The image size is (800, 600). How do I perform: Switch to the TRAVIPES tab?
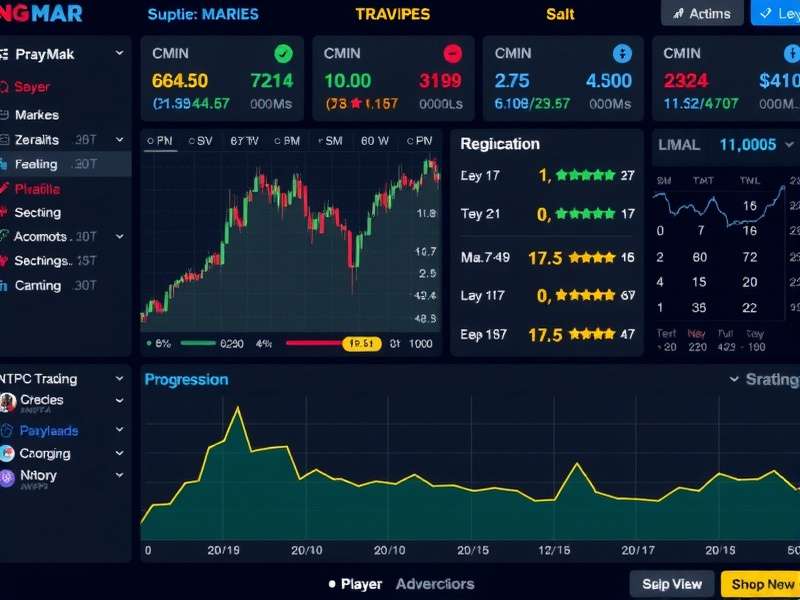point(392,14)
